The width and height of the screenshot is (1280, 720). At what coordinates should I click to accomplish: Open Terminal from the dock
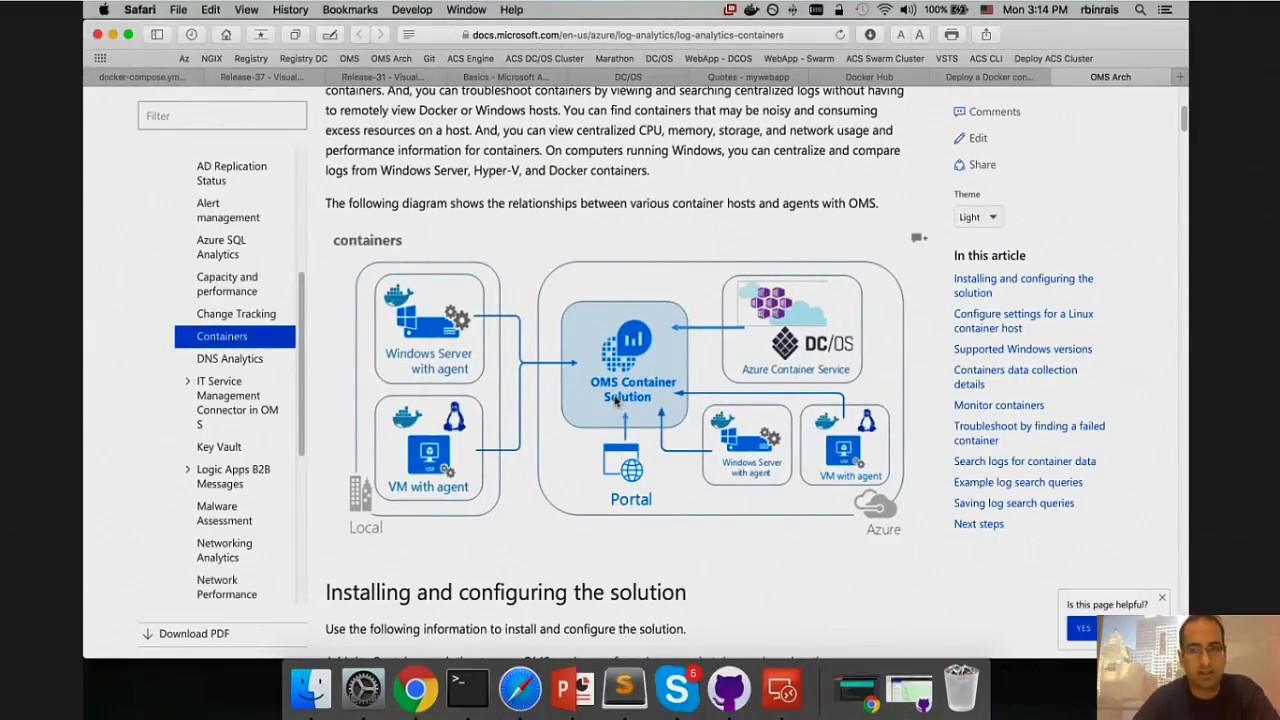[x=467, y=688]
